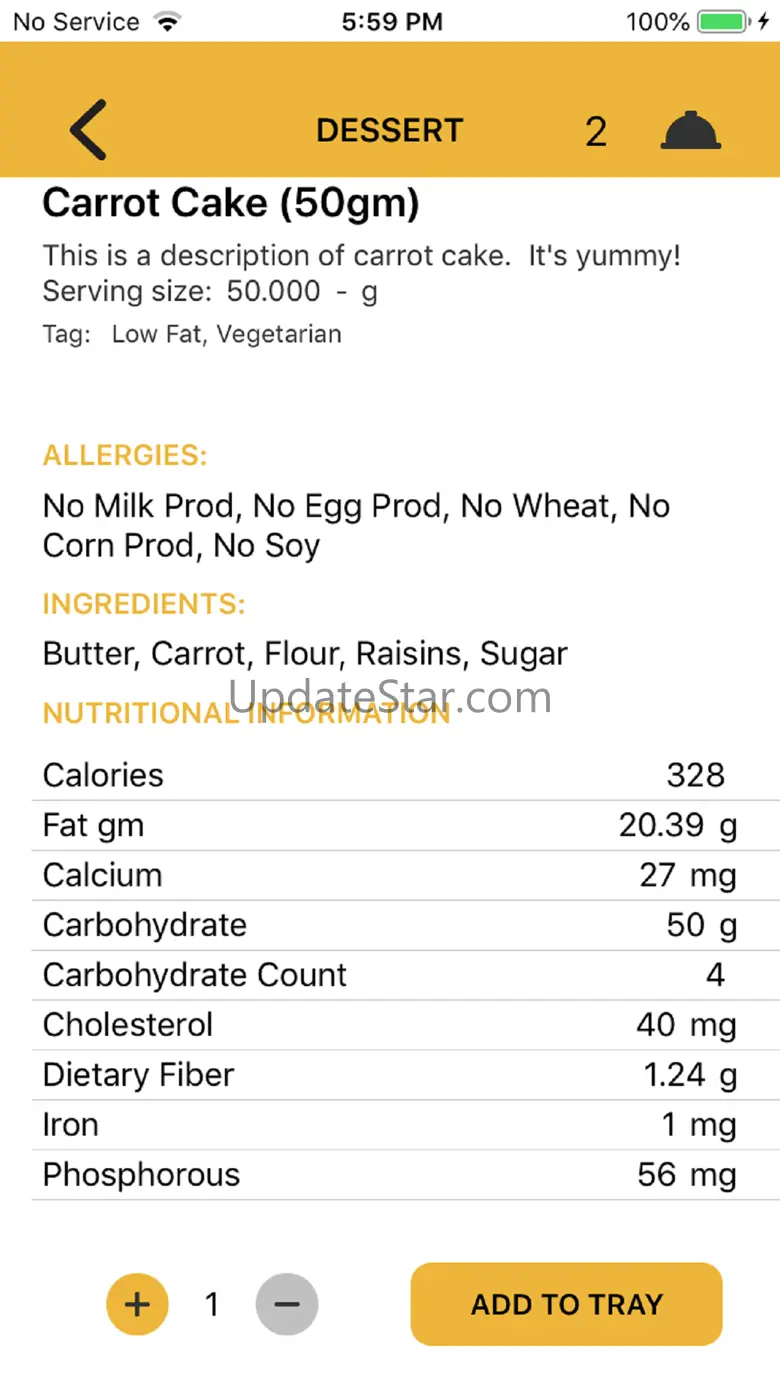Increase quantity with the plus button
The width and height of the screenshot is (780, 1387).
point(137,1304)
